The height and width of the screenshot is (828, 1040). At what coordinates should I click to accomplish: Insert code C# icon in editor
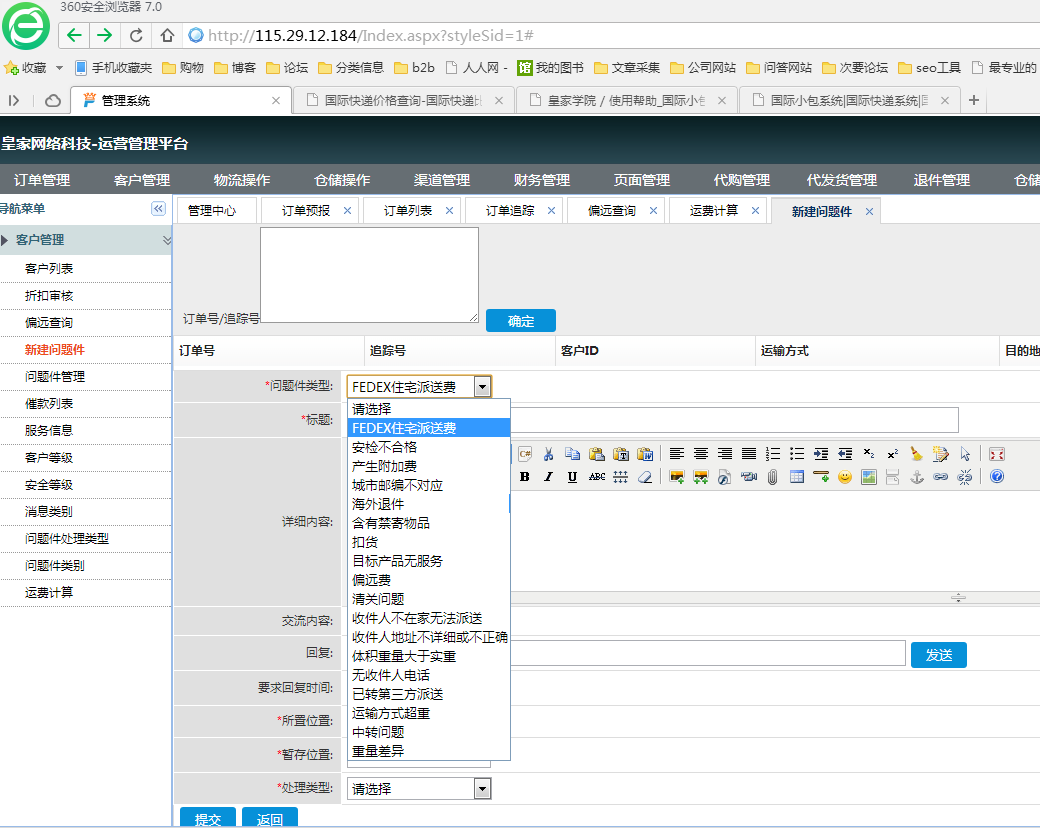(525, 454)
